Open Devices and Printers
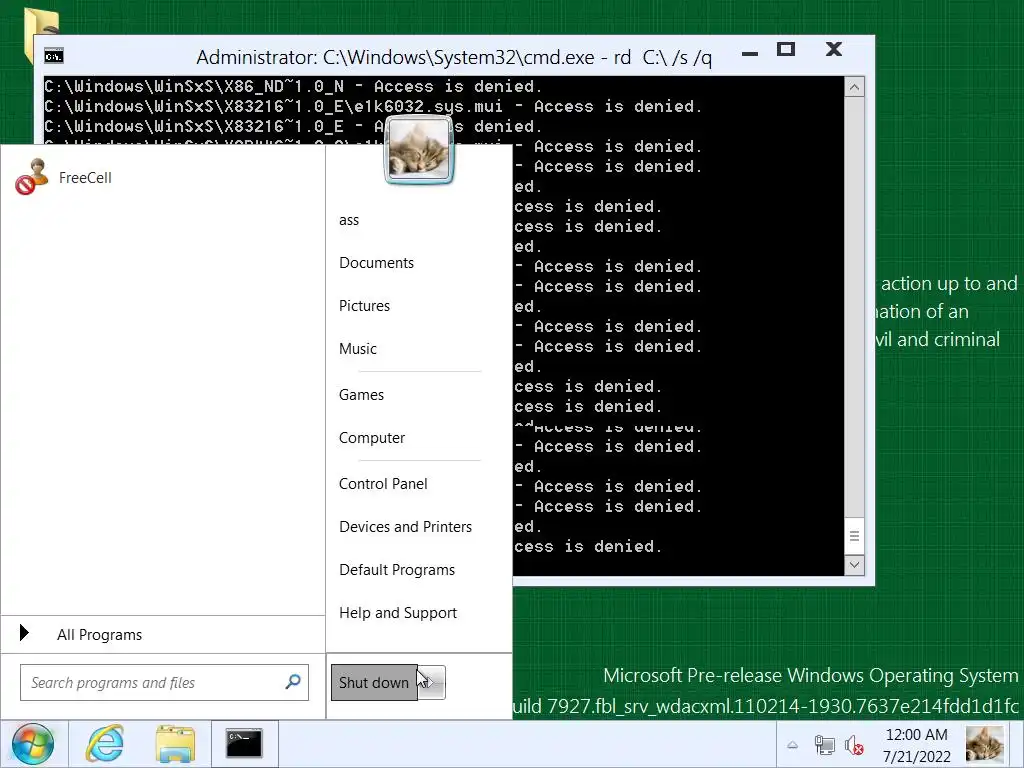 [x=405, y=526]
